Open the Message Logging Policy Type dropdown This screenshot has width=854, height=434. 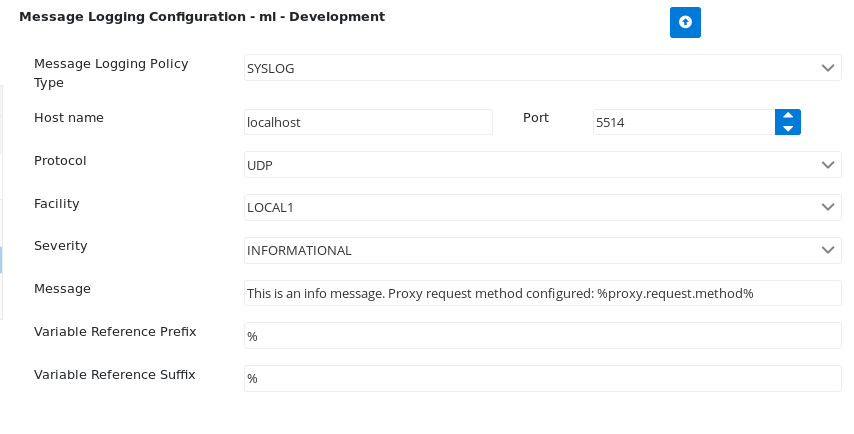pos(542,68)
